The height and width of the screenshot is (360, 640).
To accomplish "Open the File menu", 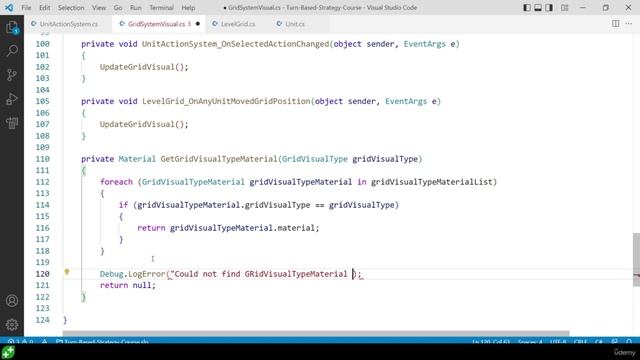I will coord(26,7).
